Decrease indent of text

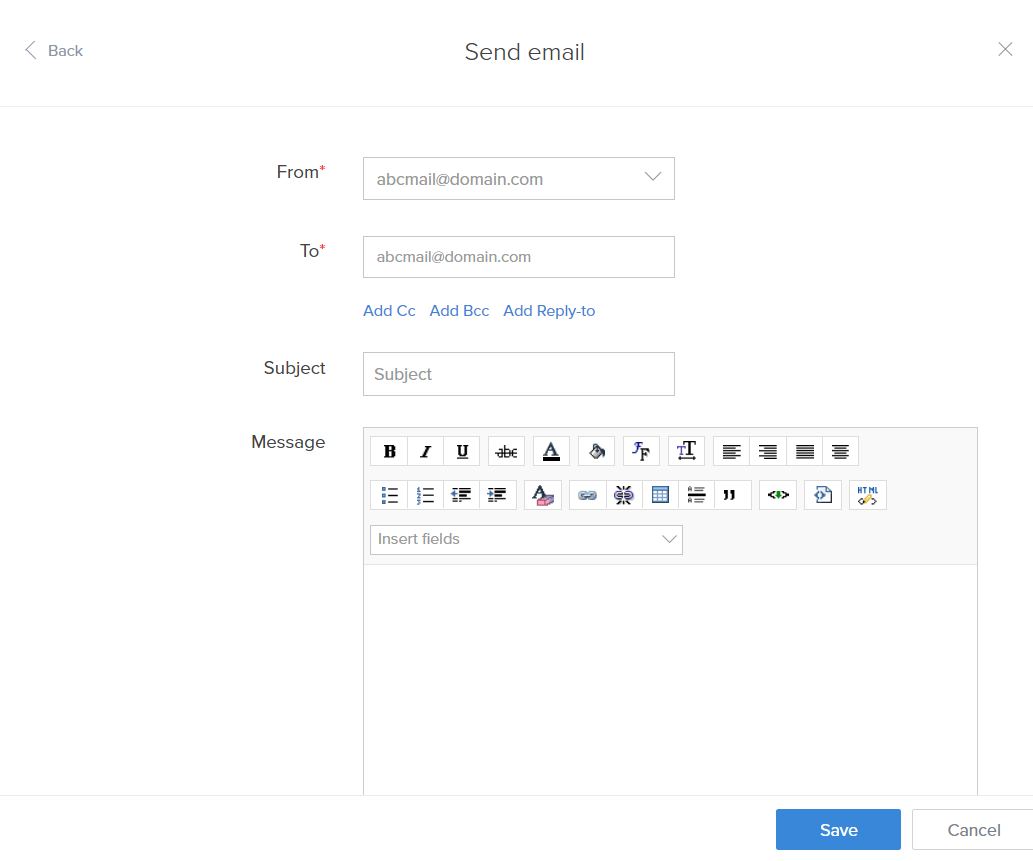click(461, 495)
